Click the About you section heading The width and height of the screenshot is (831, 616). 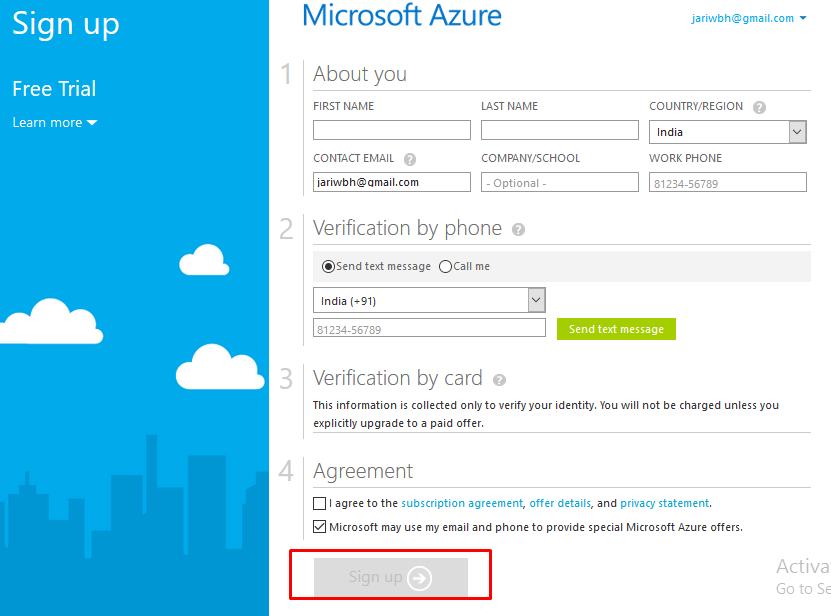tap(360, 74)
